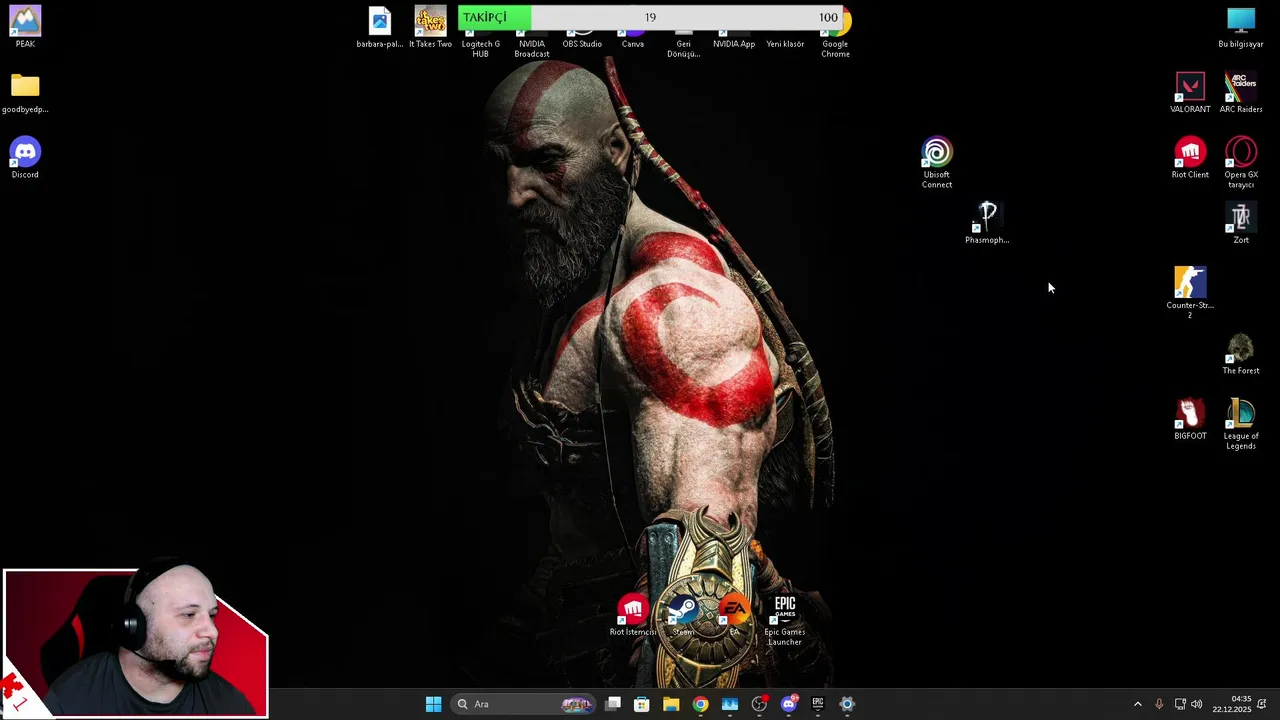Open network settings from system tray

(x=1180, y=704)
